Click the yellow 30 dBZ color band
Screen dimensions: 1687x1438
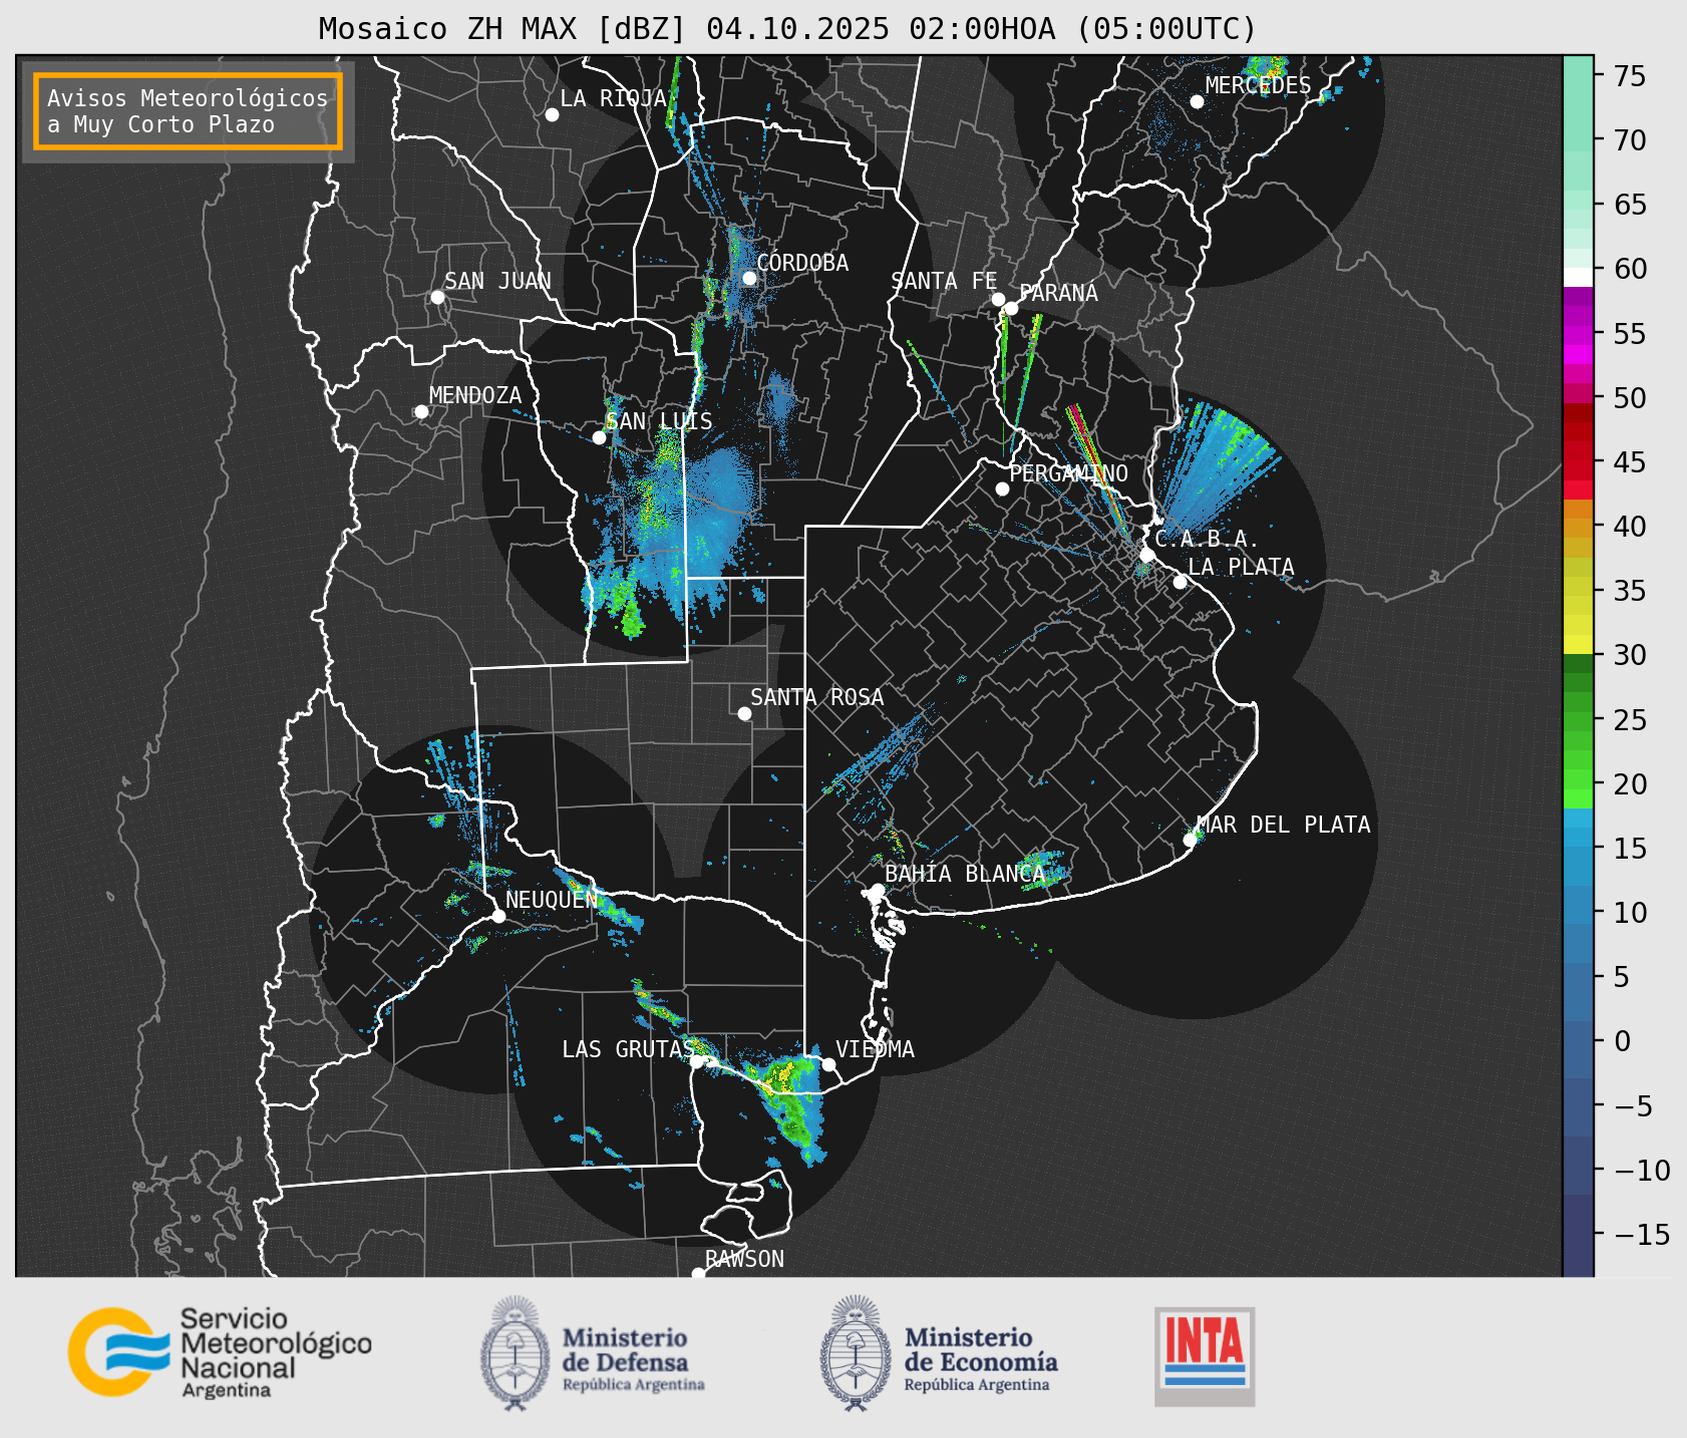click(x=1577, y=645)
